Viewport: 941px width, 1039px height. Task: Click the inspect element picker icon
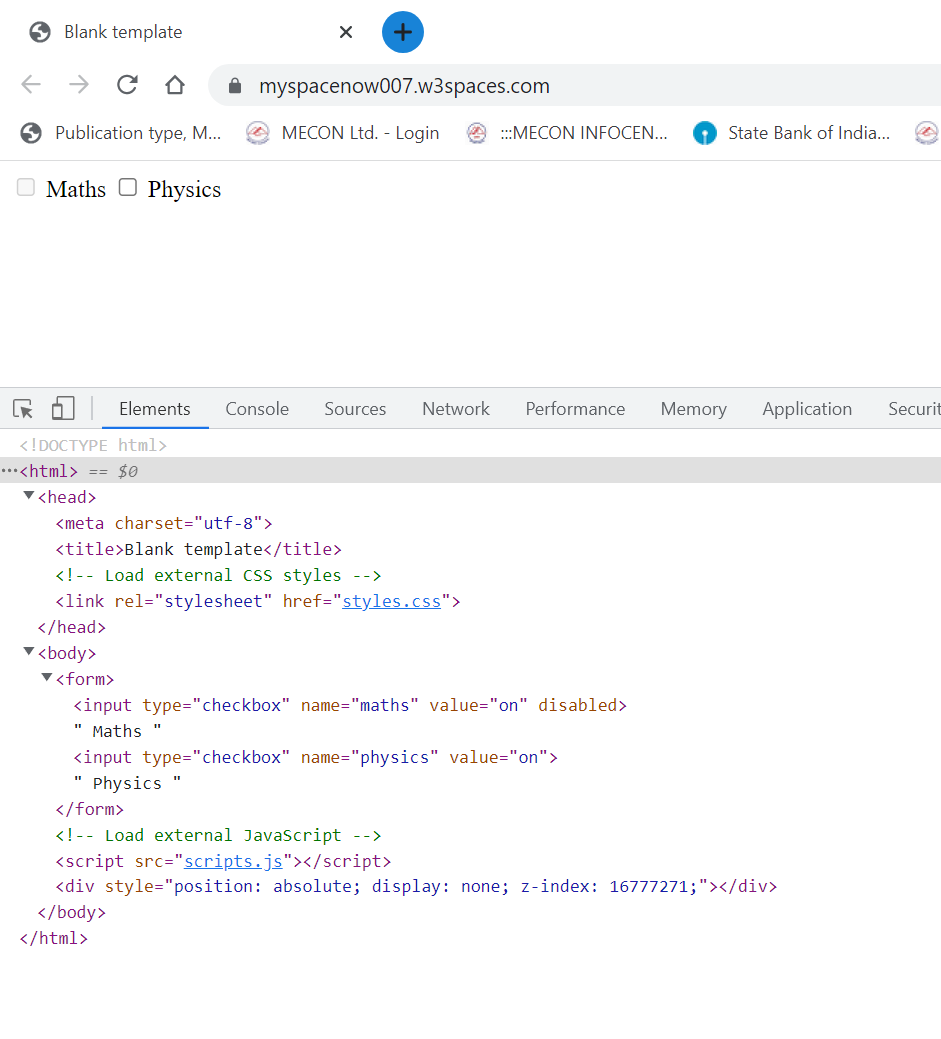click(23, 409)
